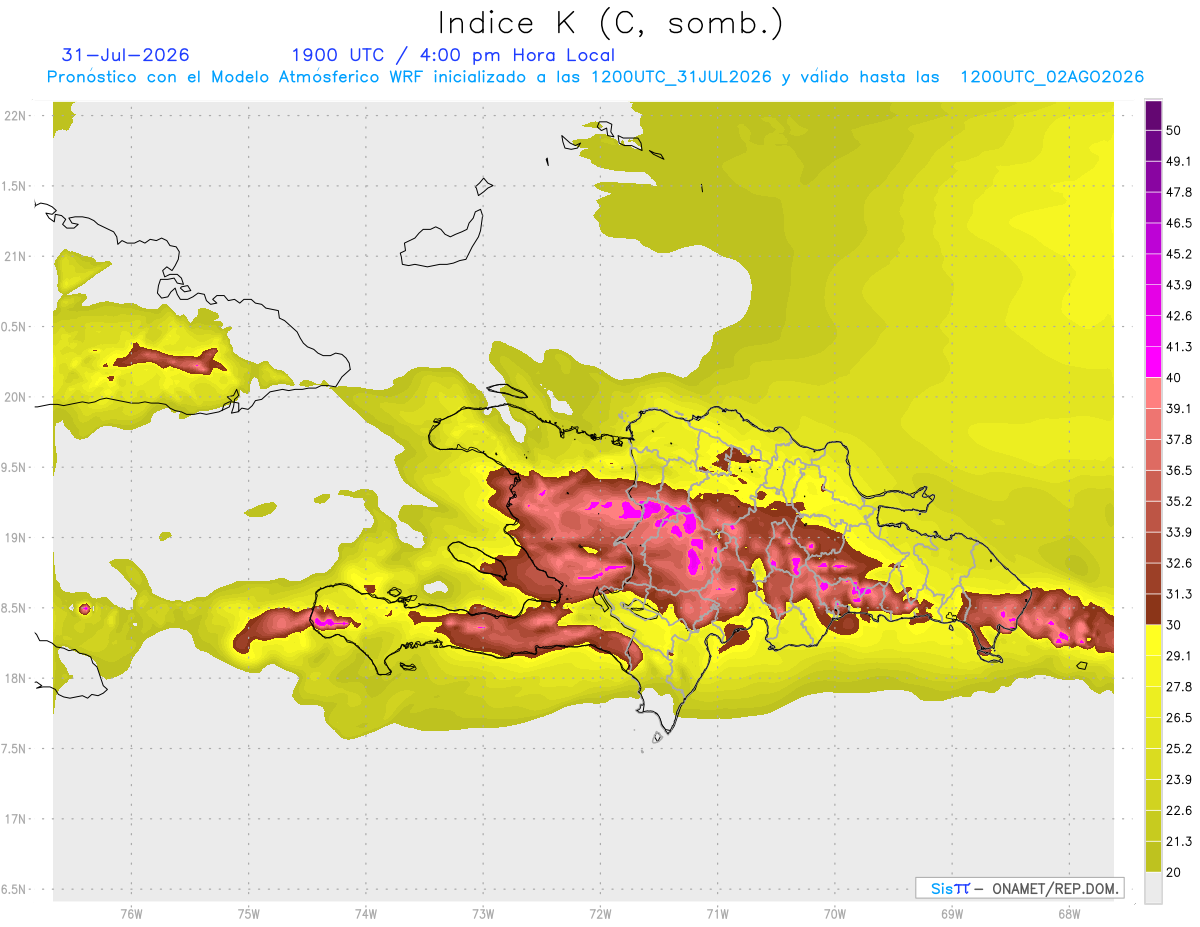Click the '70W' longitude label
1200x927 pixels.
pyautogui.click(x=834, y=914)
